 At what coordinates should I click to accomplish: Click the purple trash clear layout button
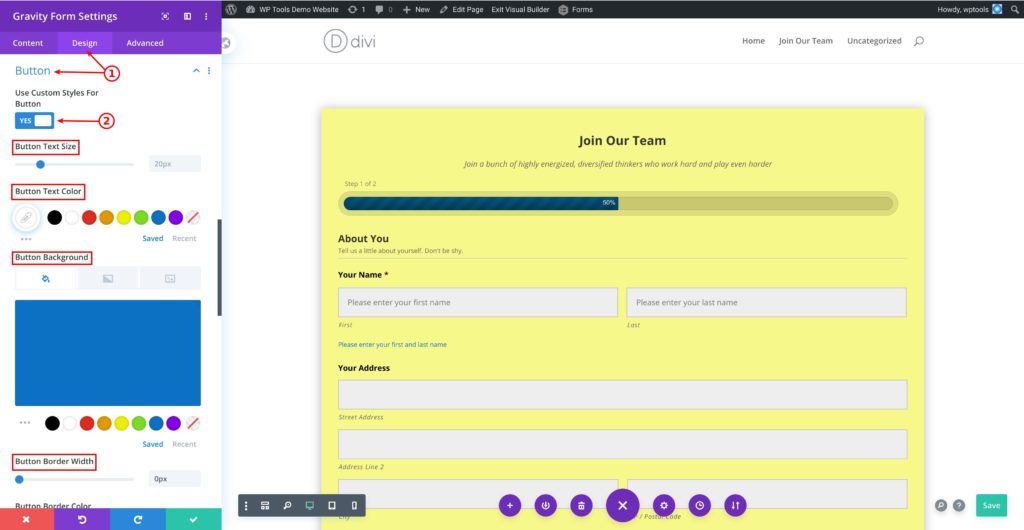(581, 505)
